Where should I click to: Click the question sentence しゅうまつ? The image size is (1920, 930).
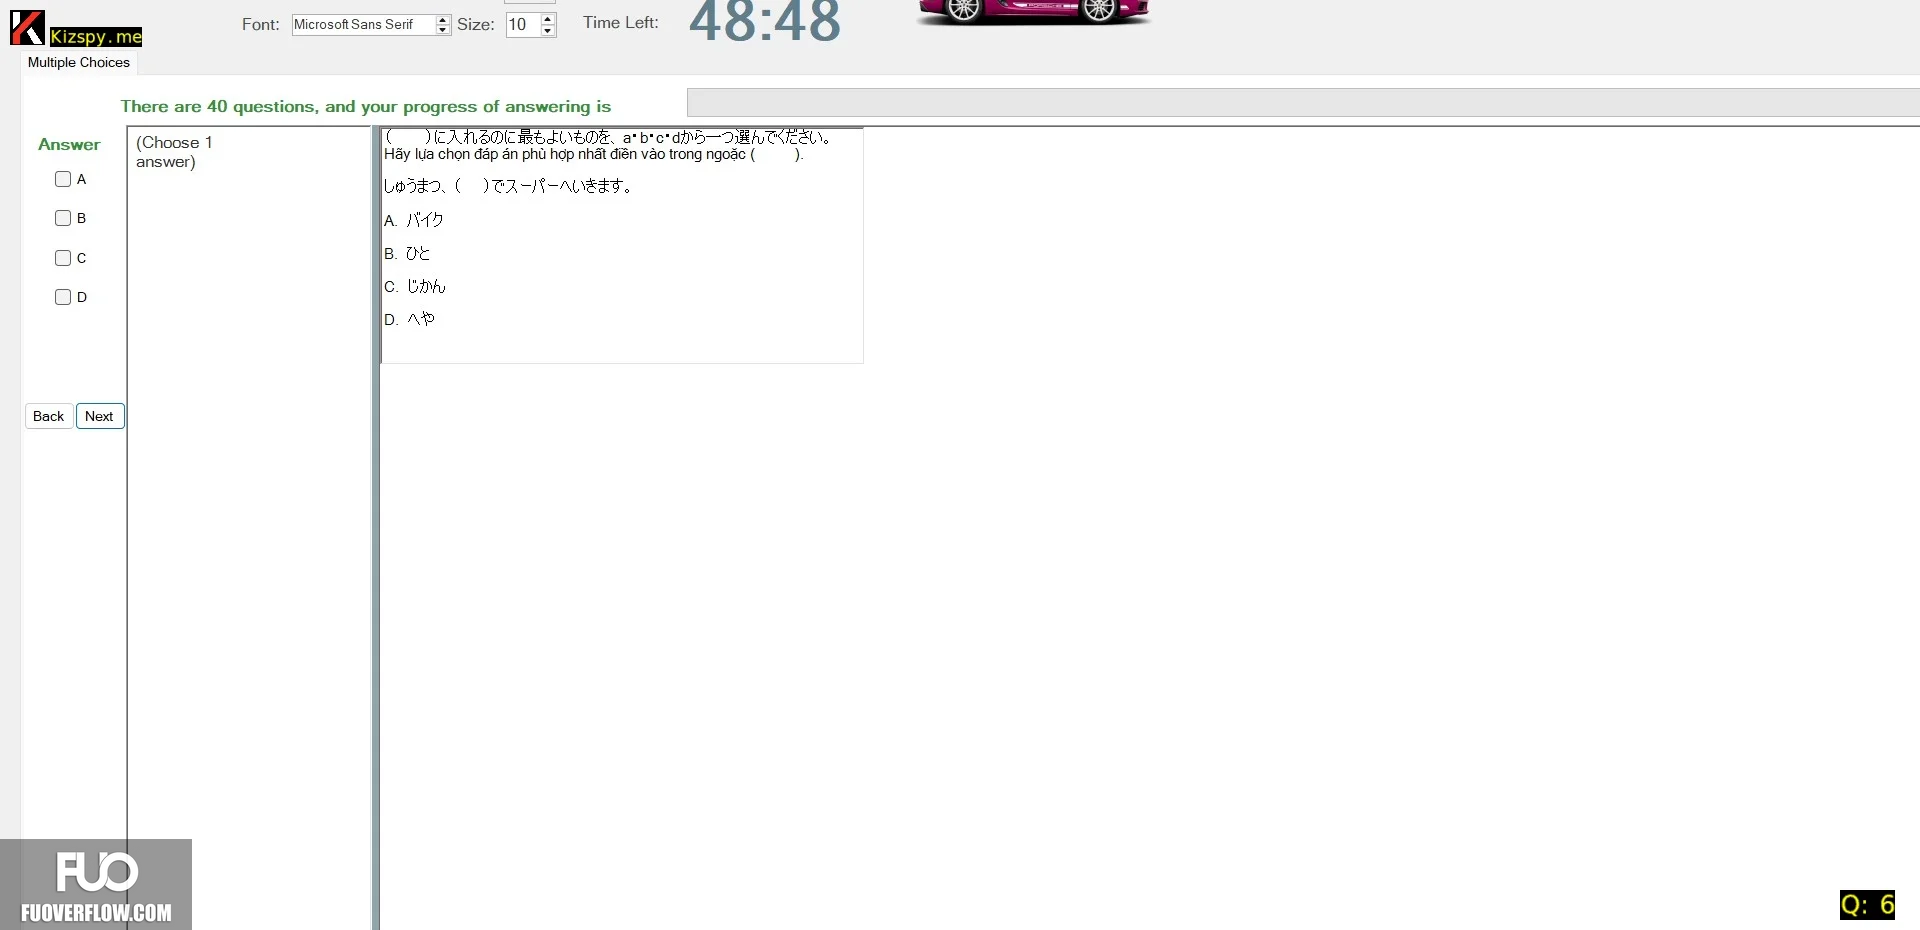pos(507,186)
